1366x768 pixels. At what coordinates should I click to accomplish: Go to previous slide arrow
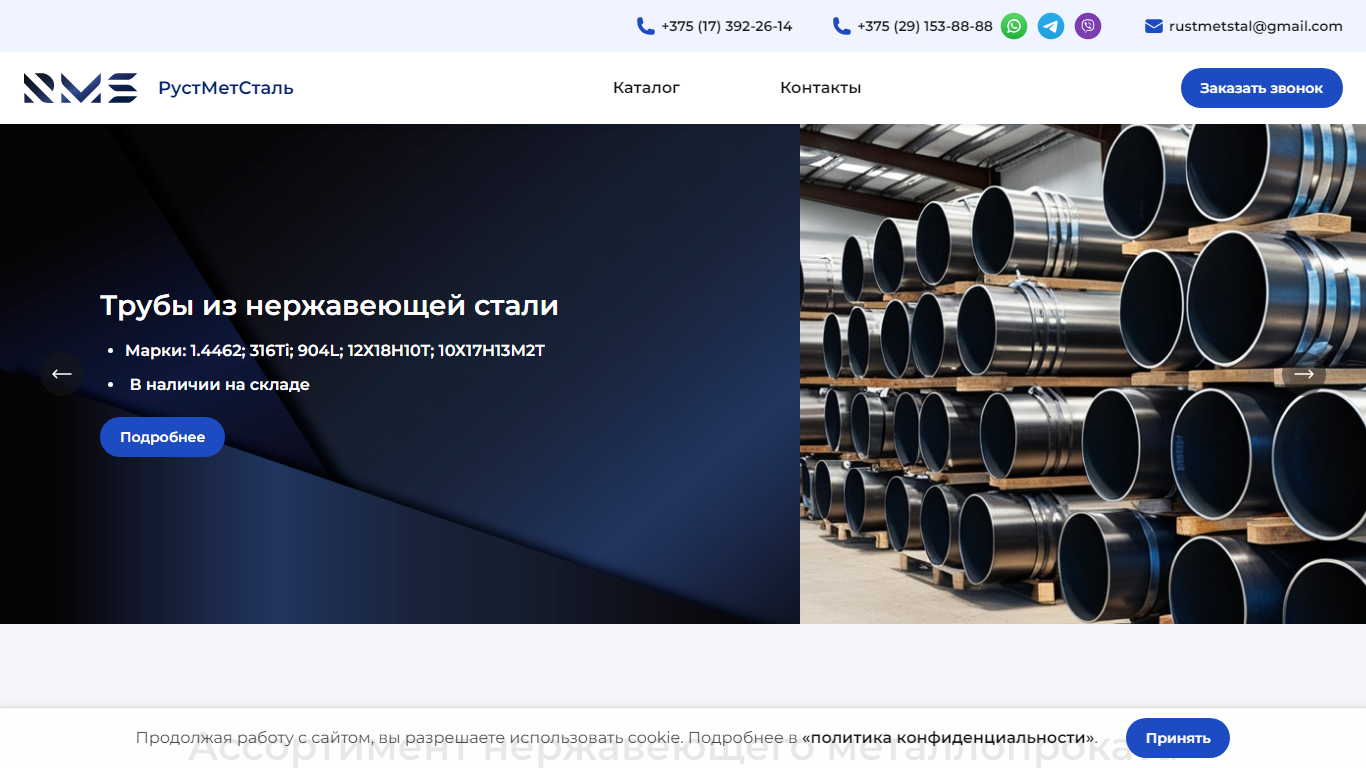coord(62,374)
